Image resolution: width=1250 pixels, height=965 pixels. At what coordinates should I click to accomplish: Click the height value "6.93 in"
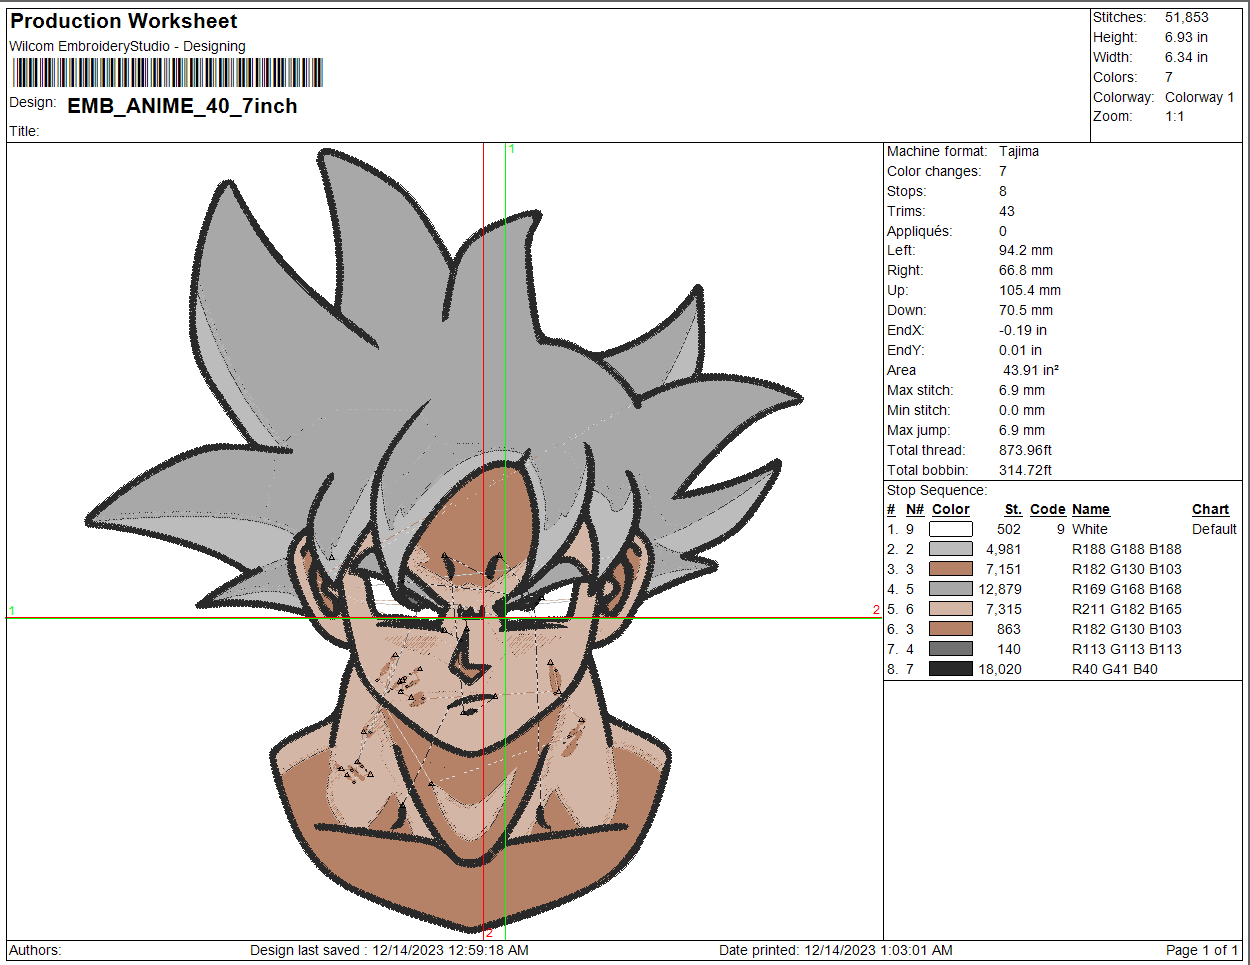click(x=1186, y=37)
